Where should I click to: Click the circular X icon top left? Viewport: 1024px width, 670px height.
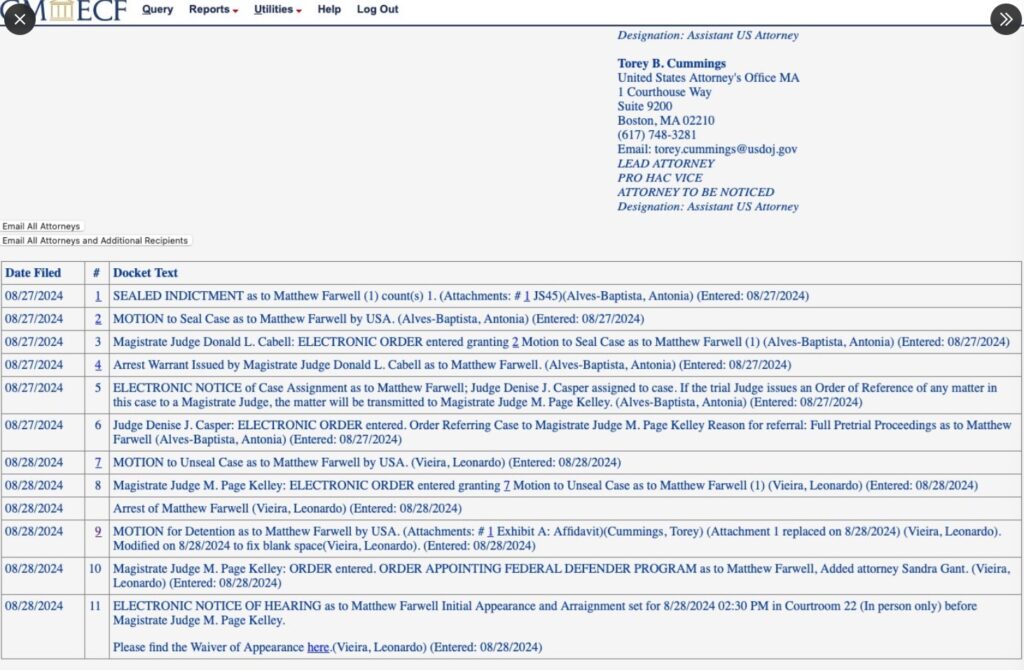point(19,19)
